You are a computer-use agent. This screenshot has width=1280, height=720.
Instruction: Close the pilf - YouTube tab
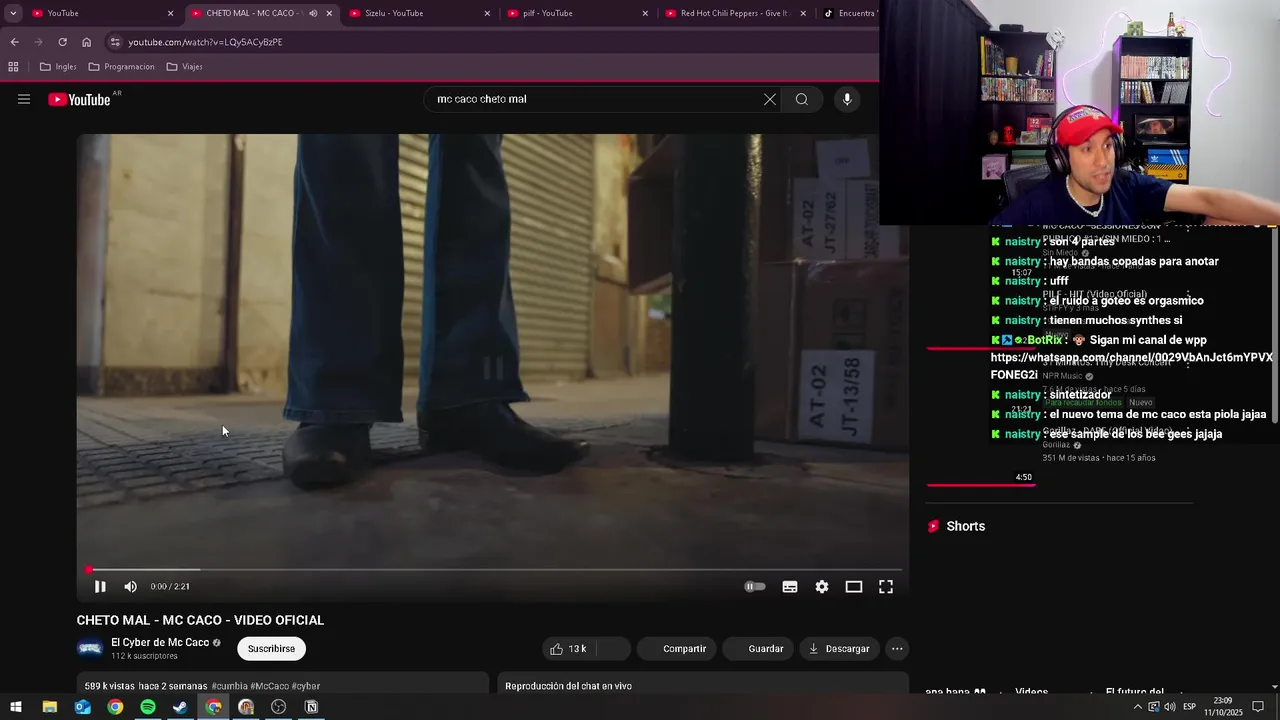point(645,13)
